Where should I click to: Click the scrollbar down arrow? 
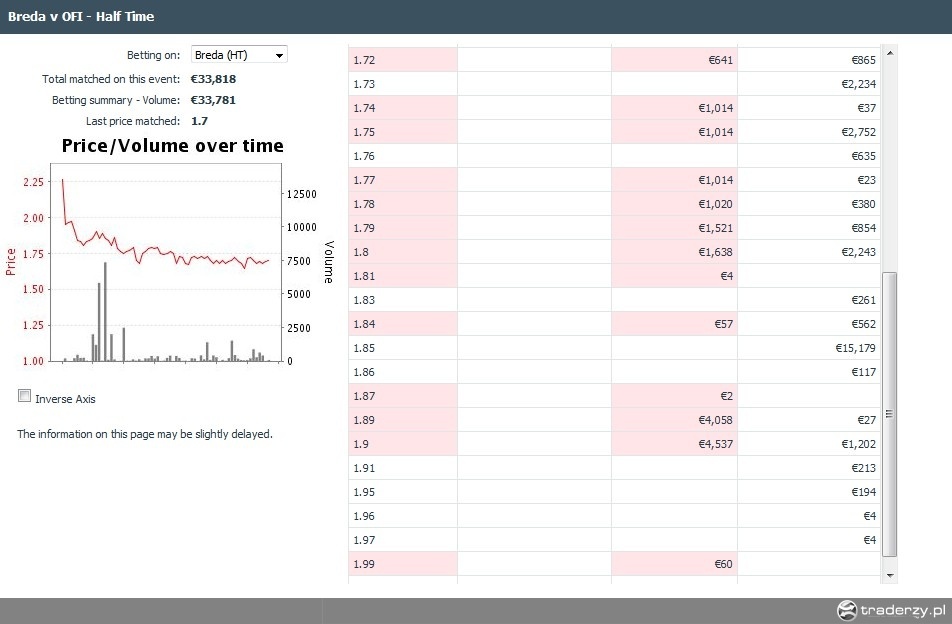click(x=889, y=575)
